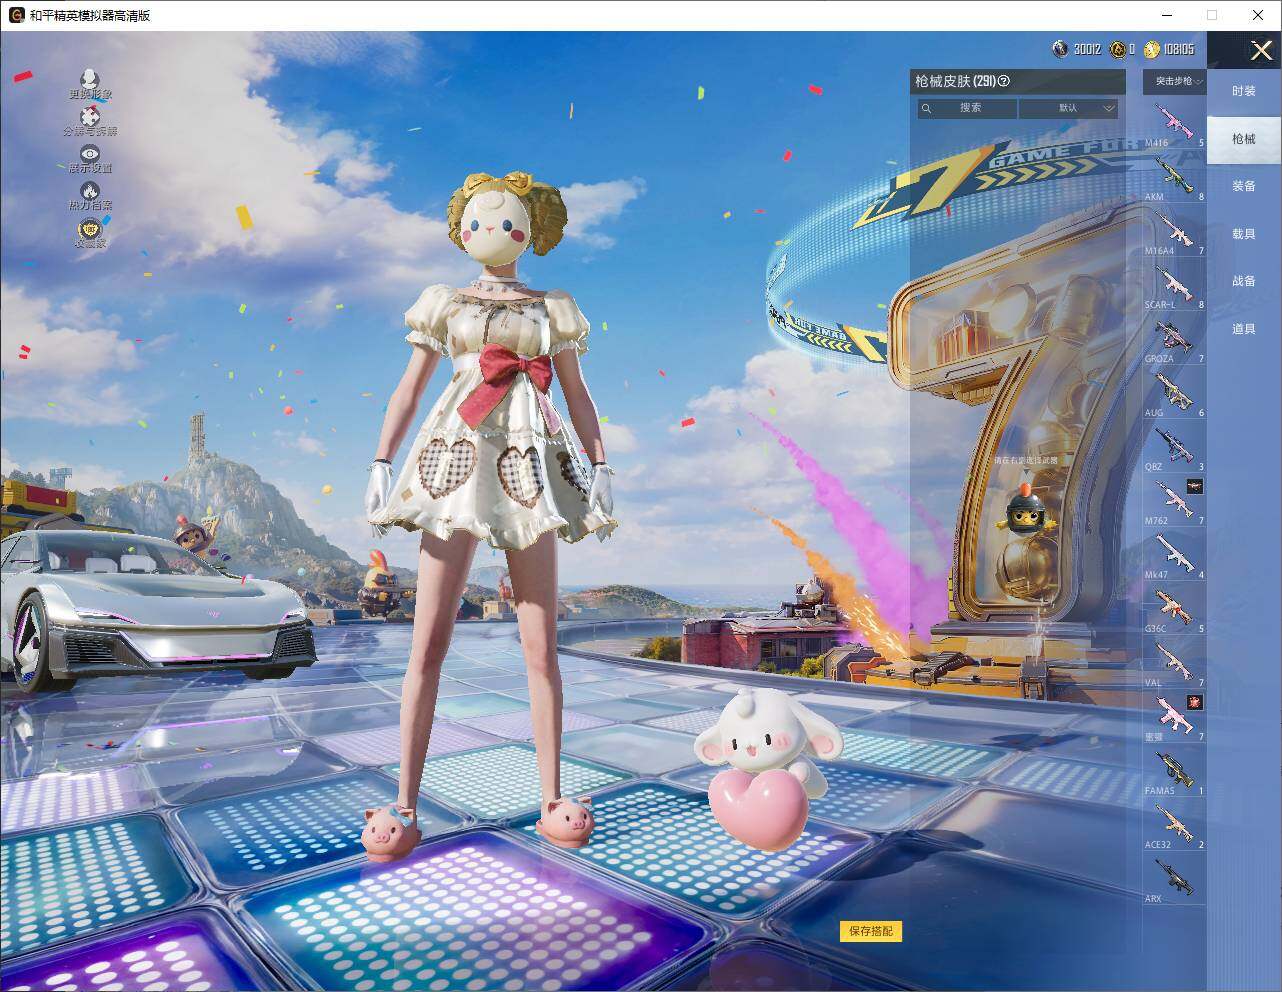Click the 30012 silver coin balance
Image resolution: width=1282 pixels, height=992 pixels.
click(1087, 49)
